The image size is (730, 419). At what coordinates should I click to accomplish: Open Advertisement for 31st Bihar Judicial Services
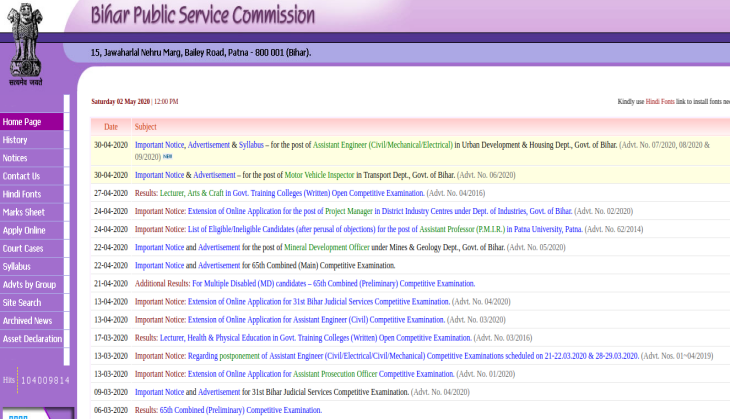[x=219, y=392]
